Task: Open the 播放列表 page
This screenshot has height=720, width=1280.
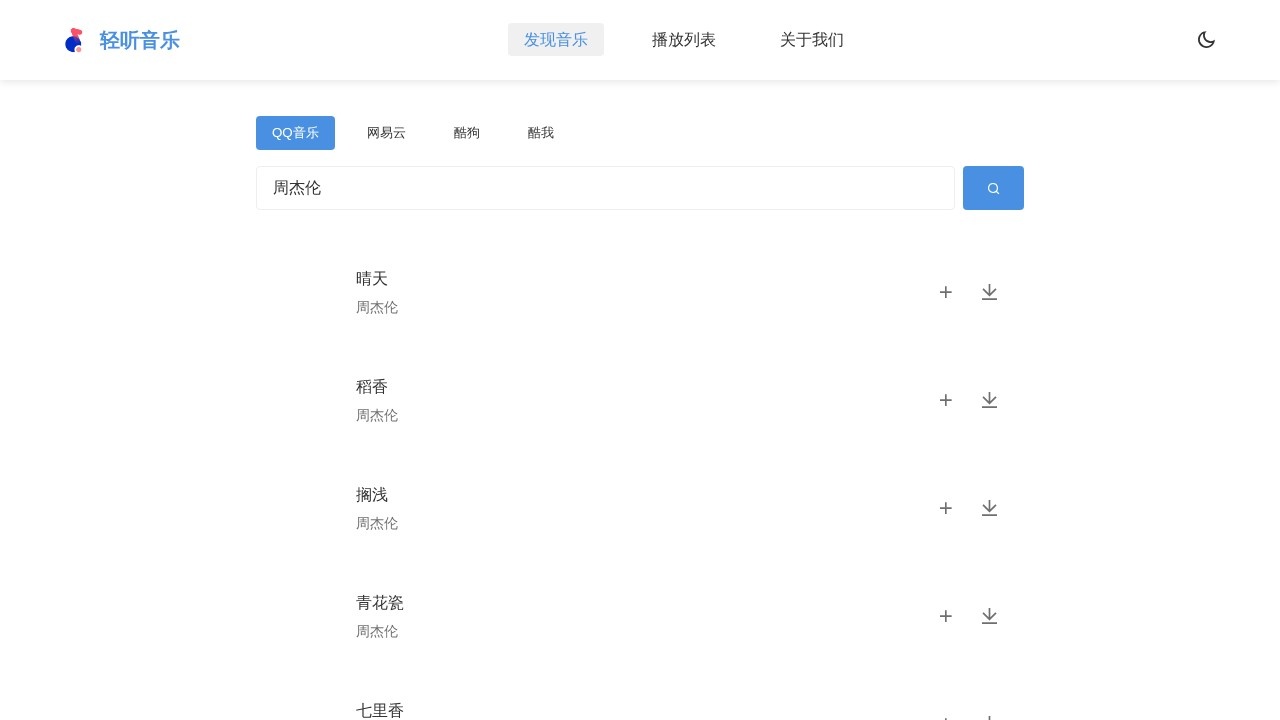Action: pos(684,40)
